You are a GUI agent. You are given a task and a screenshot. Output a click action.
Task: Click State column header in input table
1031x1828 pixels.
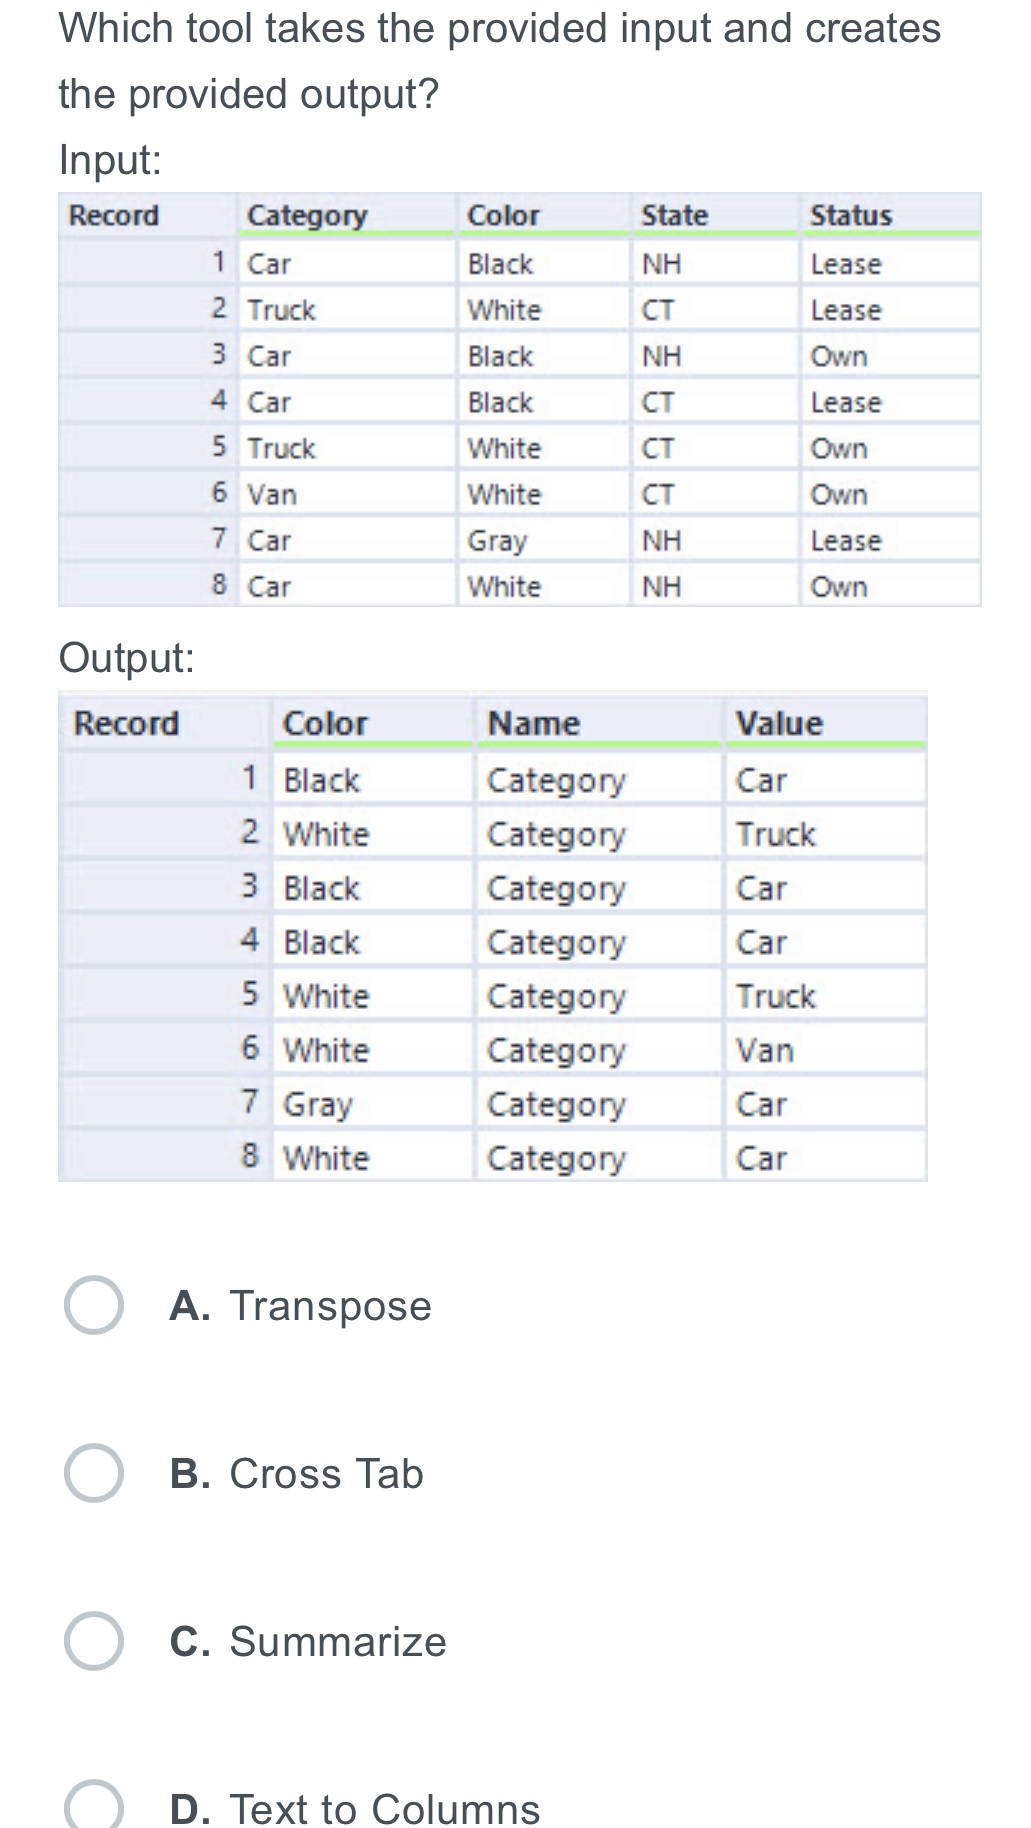click(x=674, y=215)
